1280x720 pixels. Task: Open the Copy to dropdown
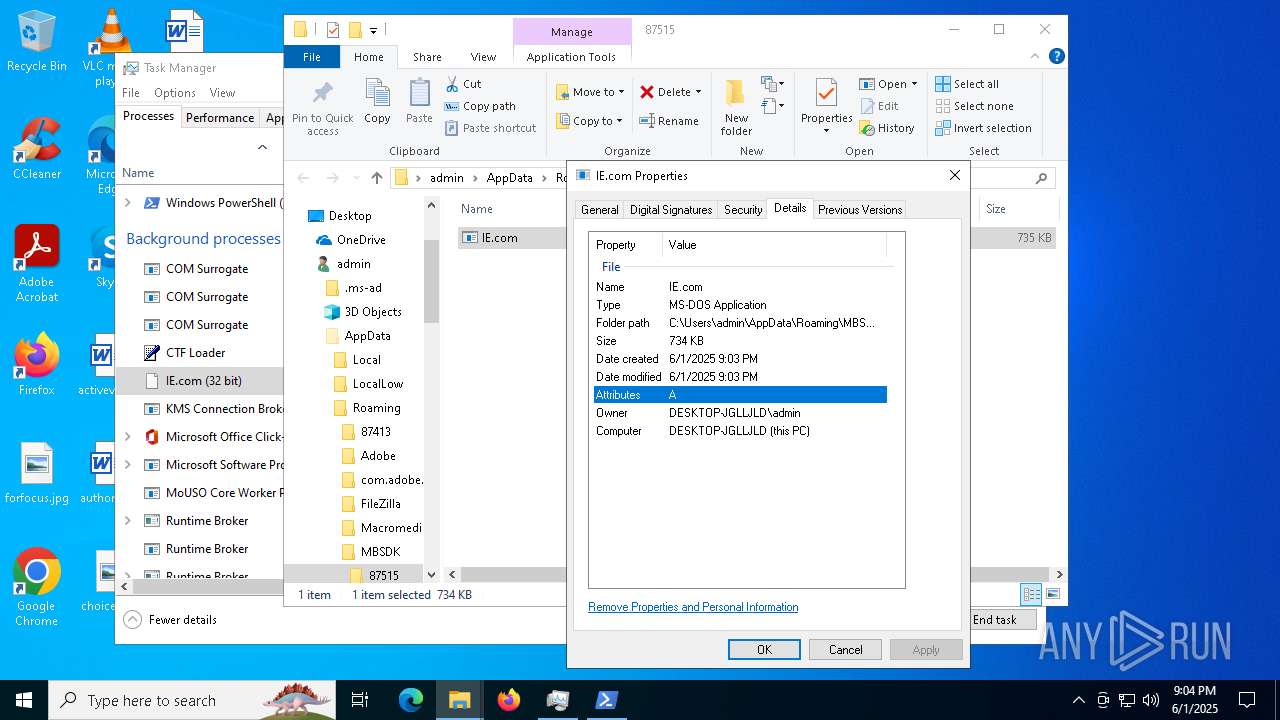tap(590, 121)
